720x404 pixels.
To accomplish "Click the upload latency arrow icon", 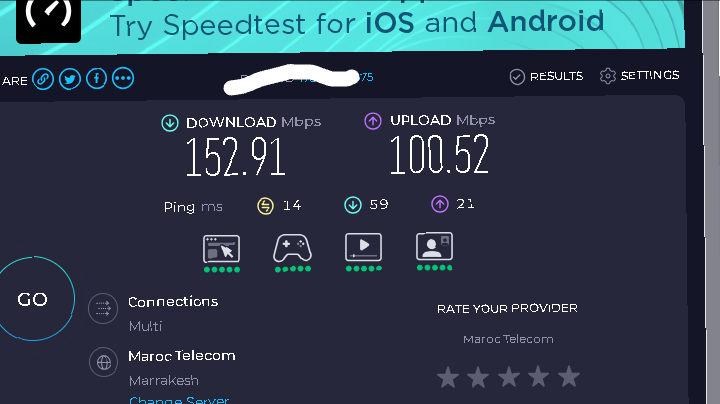I will (440, 204).
